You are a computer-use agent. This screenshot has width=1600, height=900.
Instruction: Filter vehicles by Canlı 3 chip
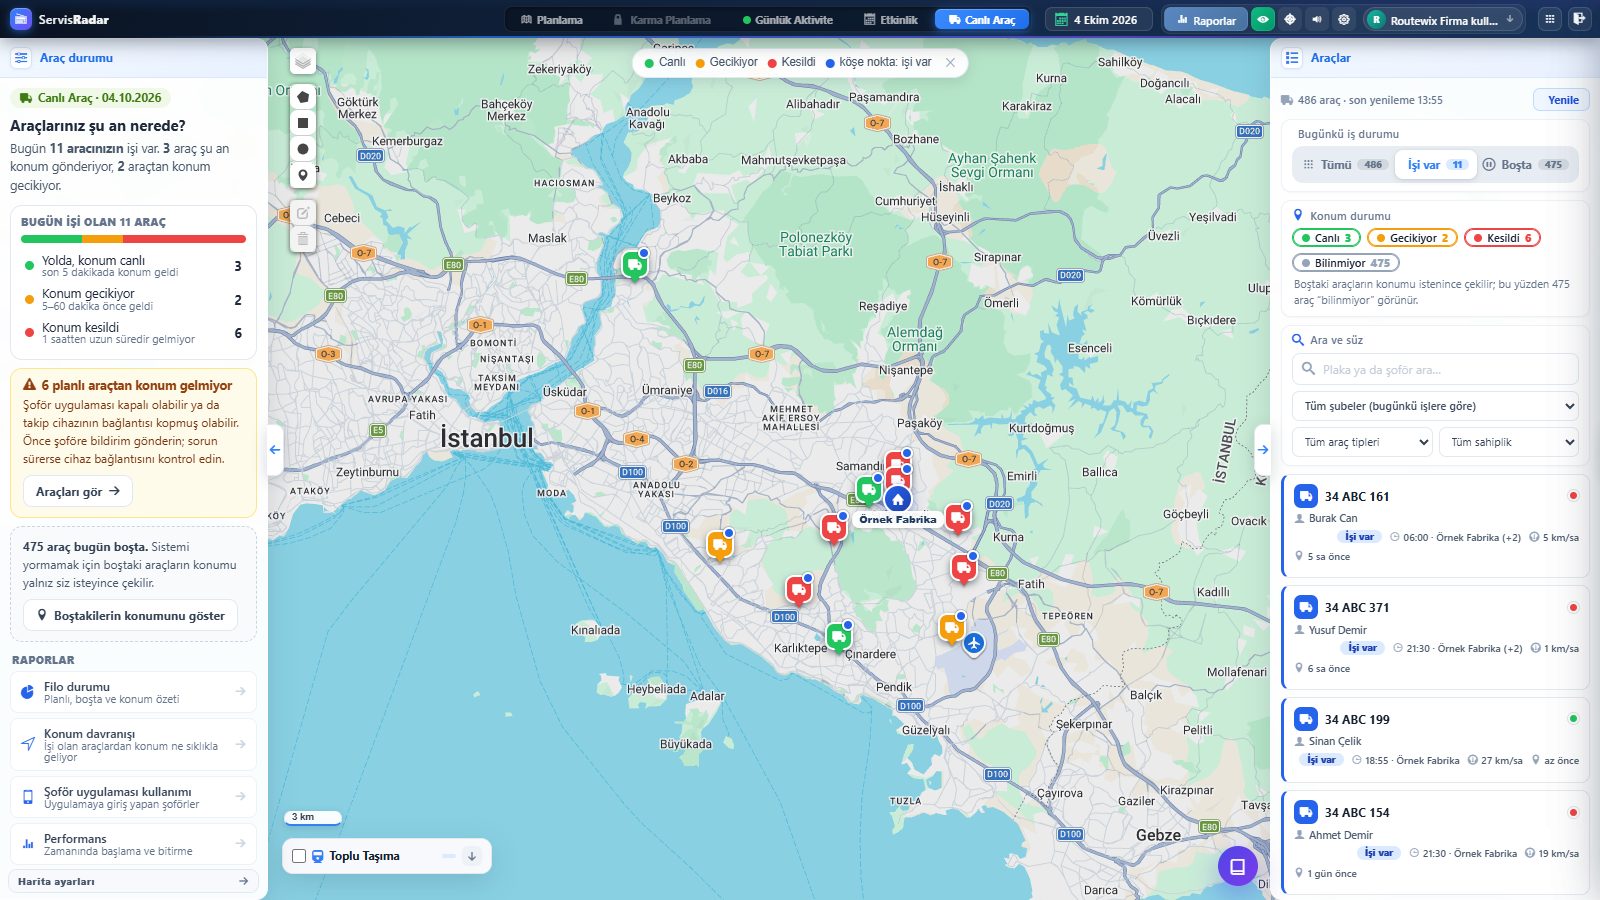pos(1326,238)
